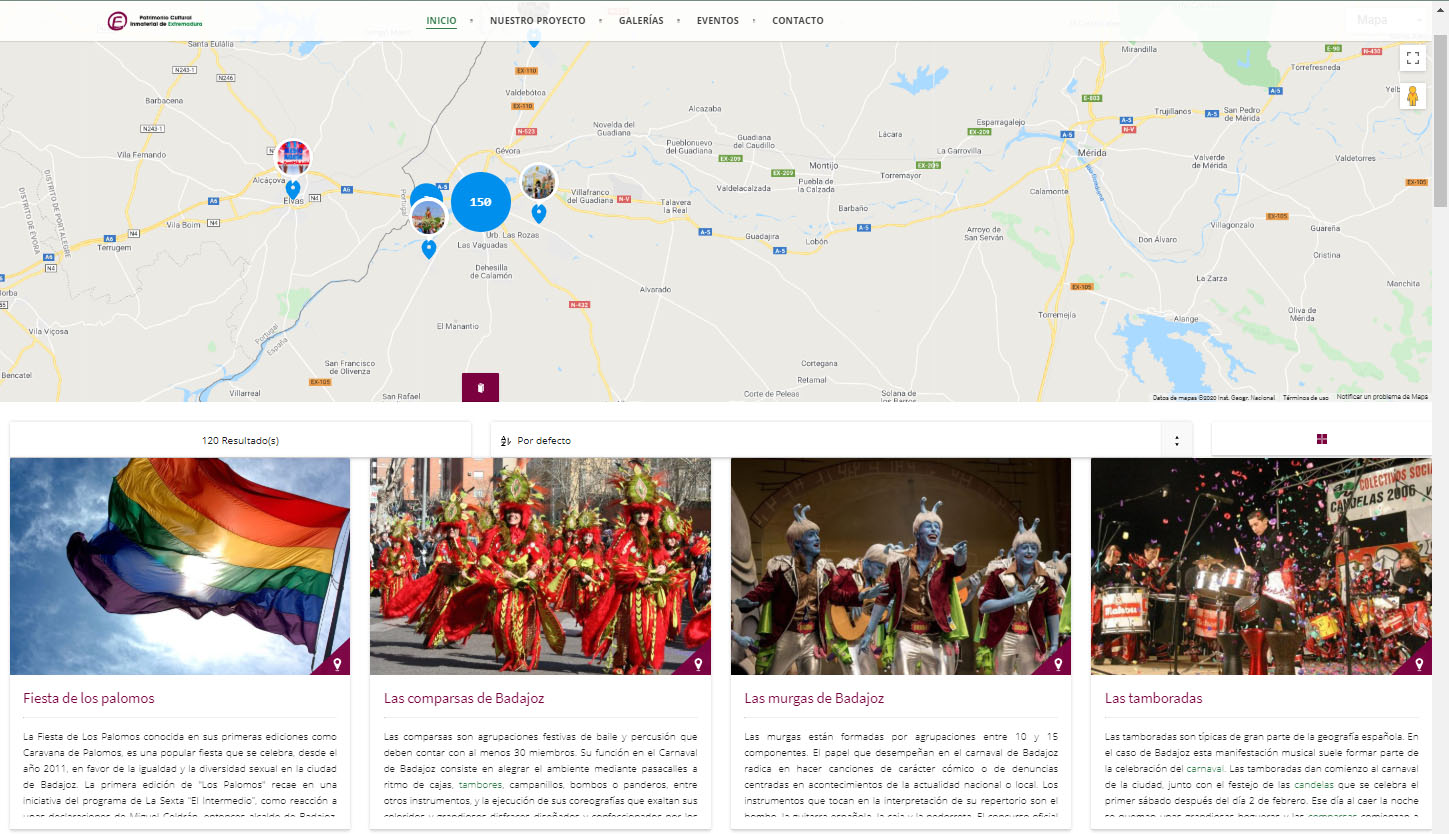The image size is (1449, 834).
Task: Click the blue pin near Villafranco del Guadiana
Action: [x=539, y=213]
